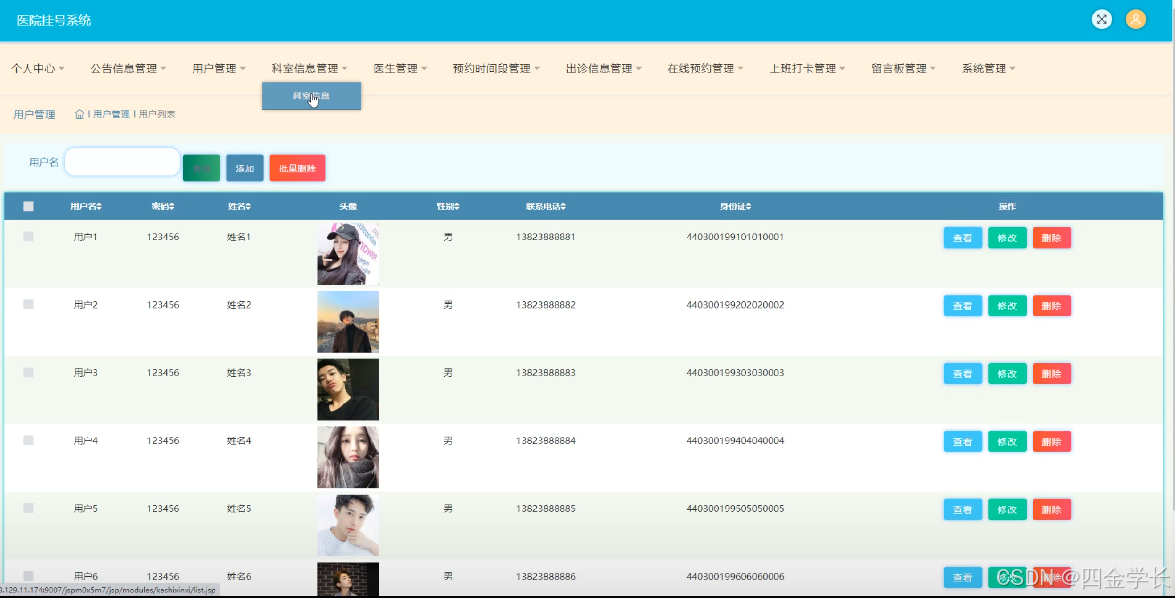This screenshot has height=598, width=1175.
Task: Click 修改 for 用户4
Action: point(1007,441)
